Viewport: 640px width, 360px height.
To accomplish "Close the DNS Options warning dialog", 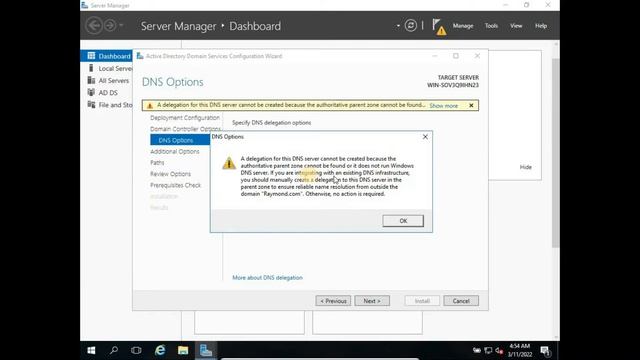I will click(425, 137).
